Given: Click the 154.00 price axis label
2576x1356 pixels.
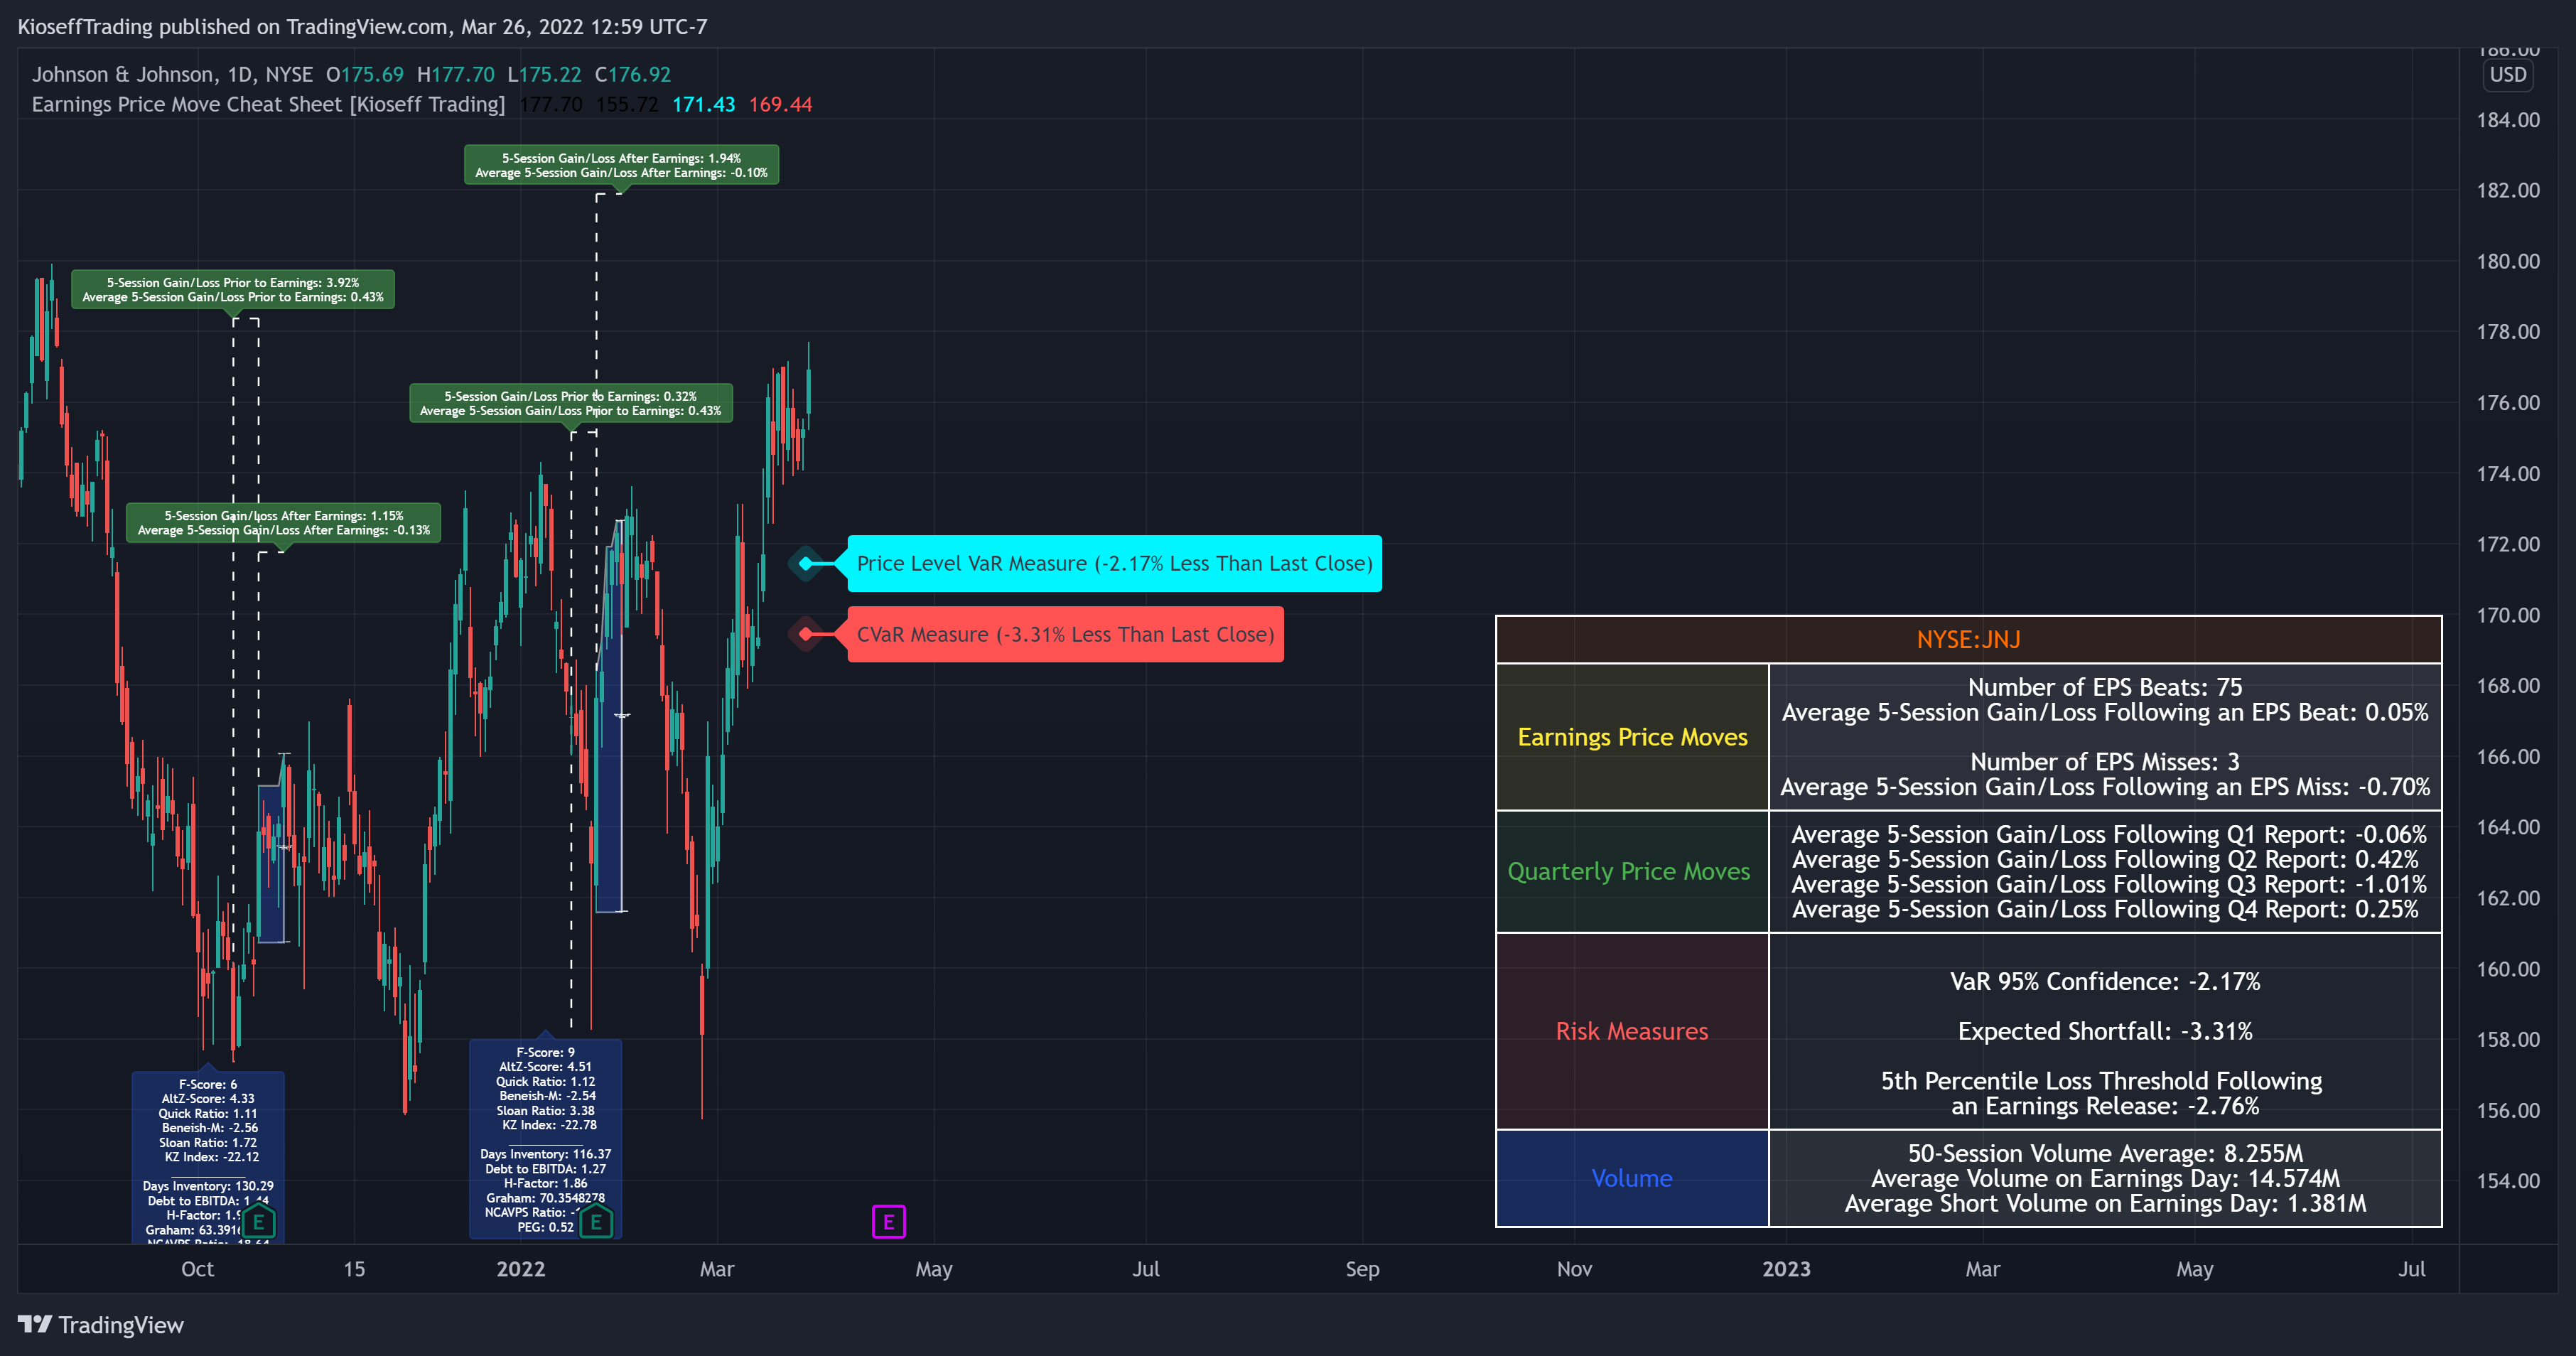Looking at the screenshot, I should pyautogui.click(x=2507, y=1181).
